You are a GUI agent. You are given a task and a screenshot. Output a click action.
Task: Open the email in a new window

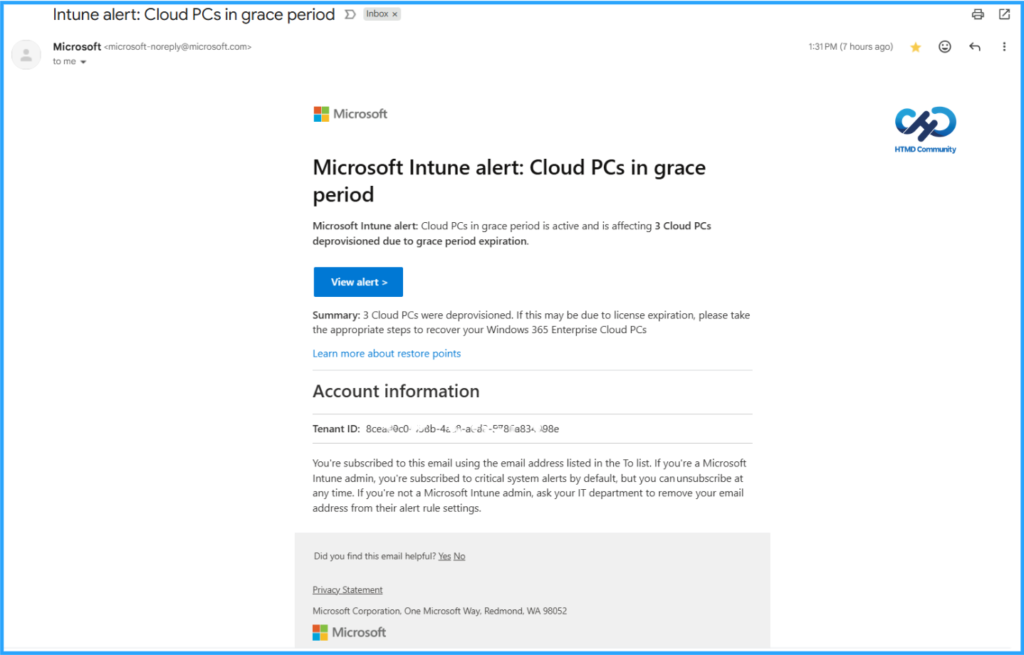pos(1004,14)
